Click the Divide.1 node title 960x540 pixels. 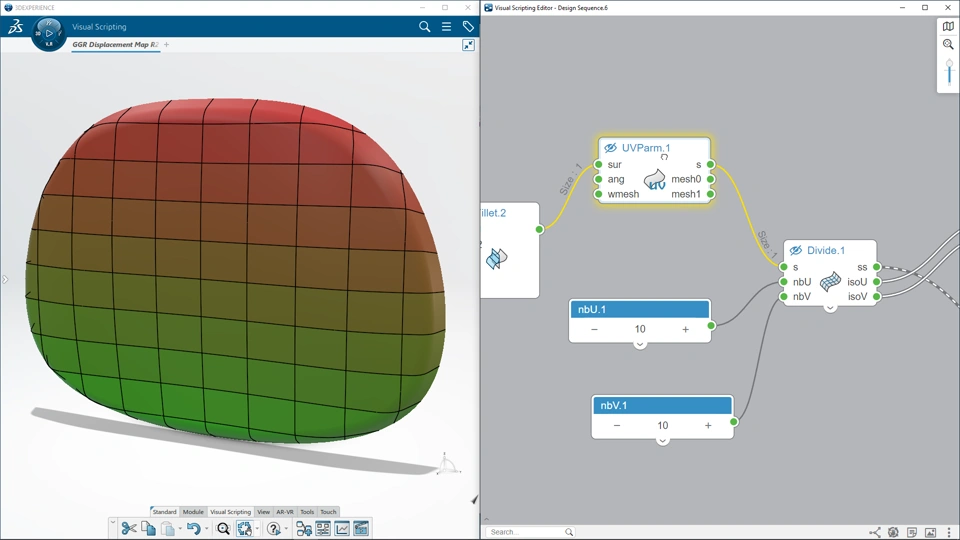[826, 250]
